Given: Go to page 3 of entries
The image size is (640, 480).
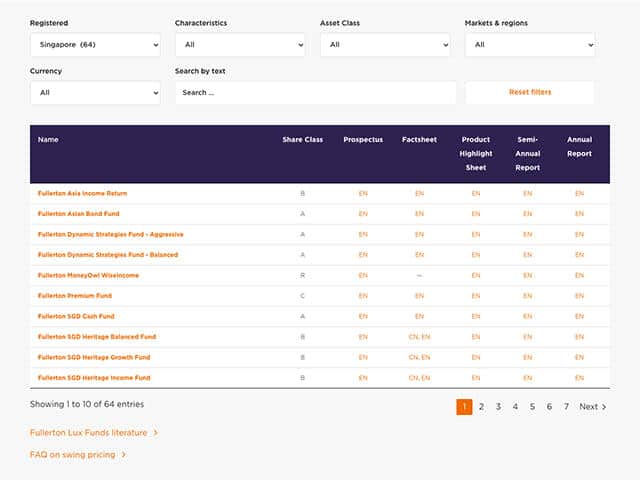Looking at the screenshot, I should point(498,407).
